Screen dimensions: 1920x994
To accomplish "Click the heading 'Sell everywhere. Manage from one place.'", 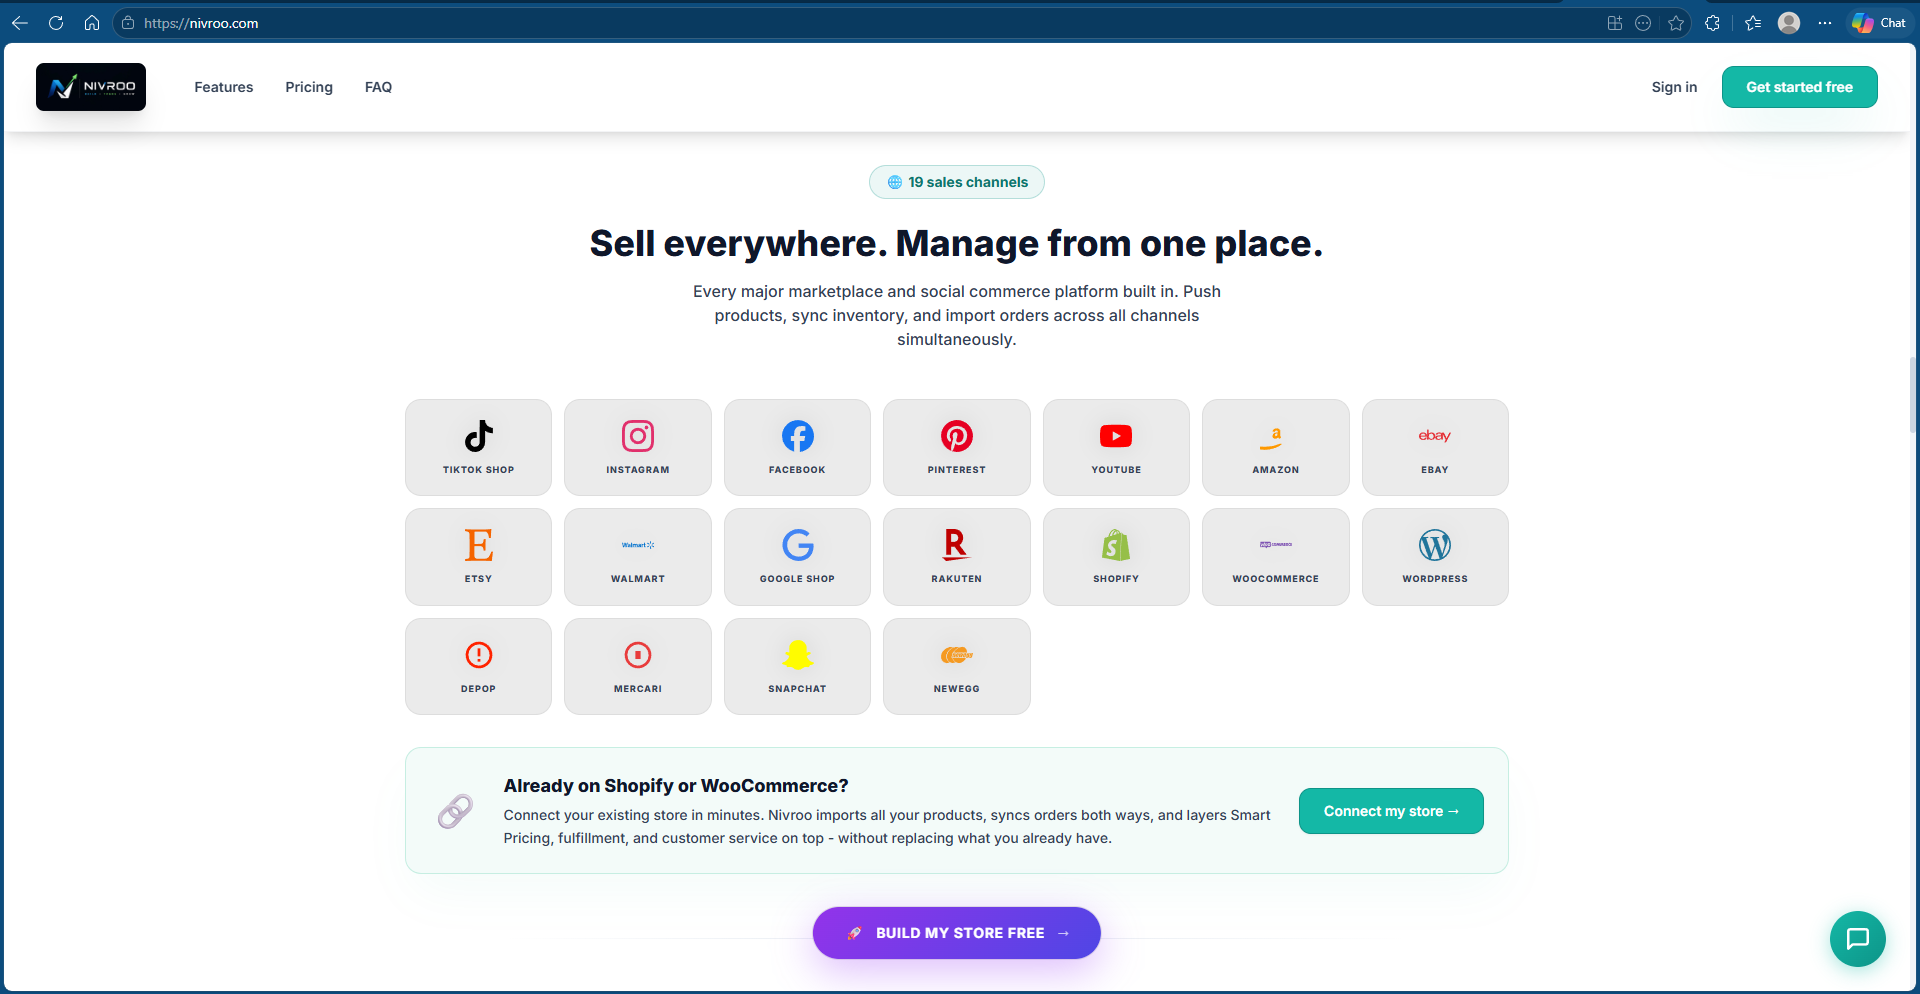I will (956, 244).
